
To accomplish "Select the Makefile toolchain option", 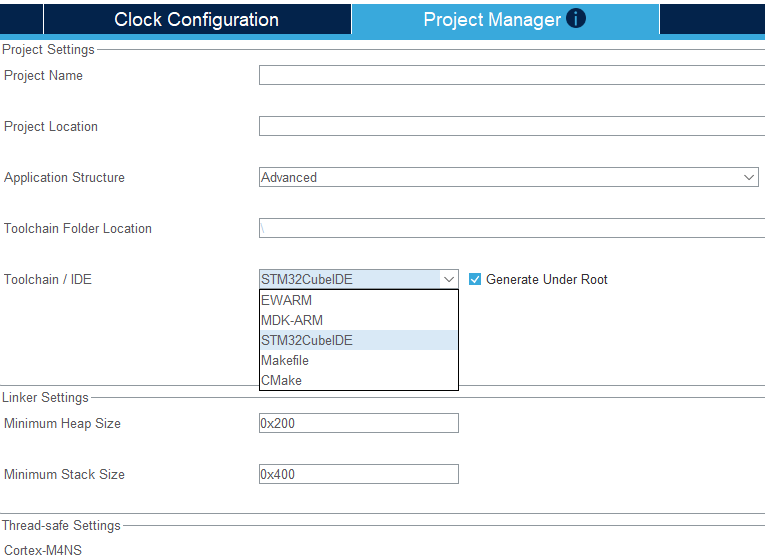I will 359,360.
